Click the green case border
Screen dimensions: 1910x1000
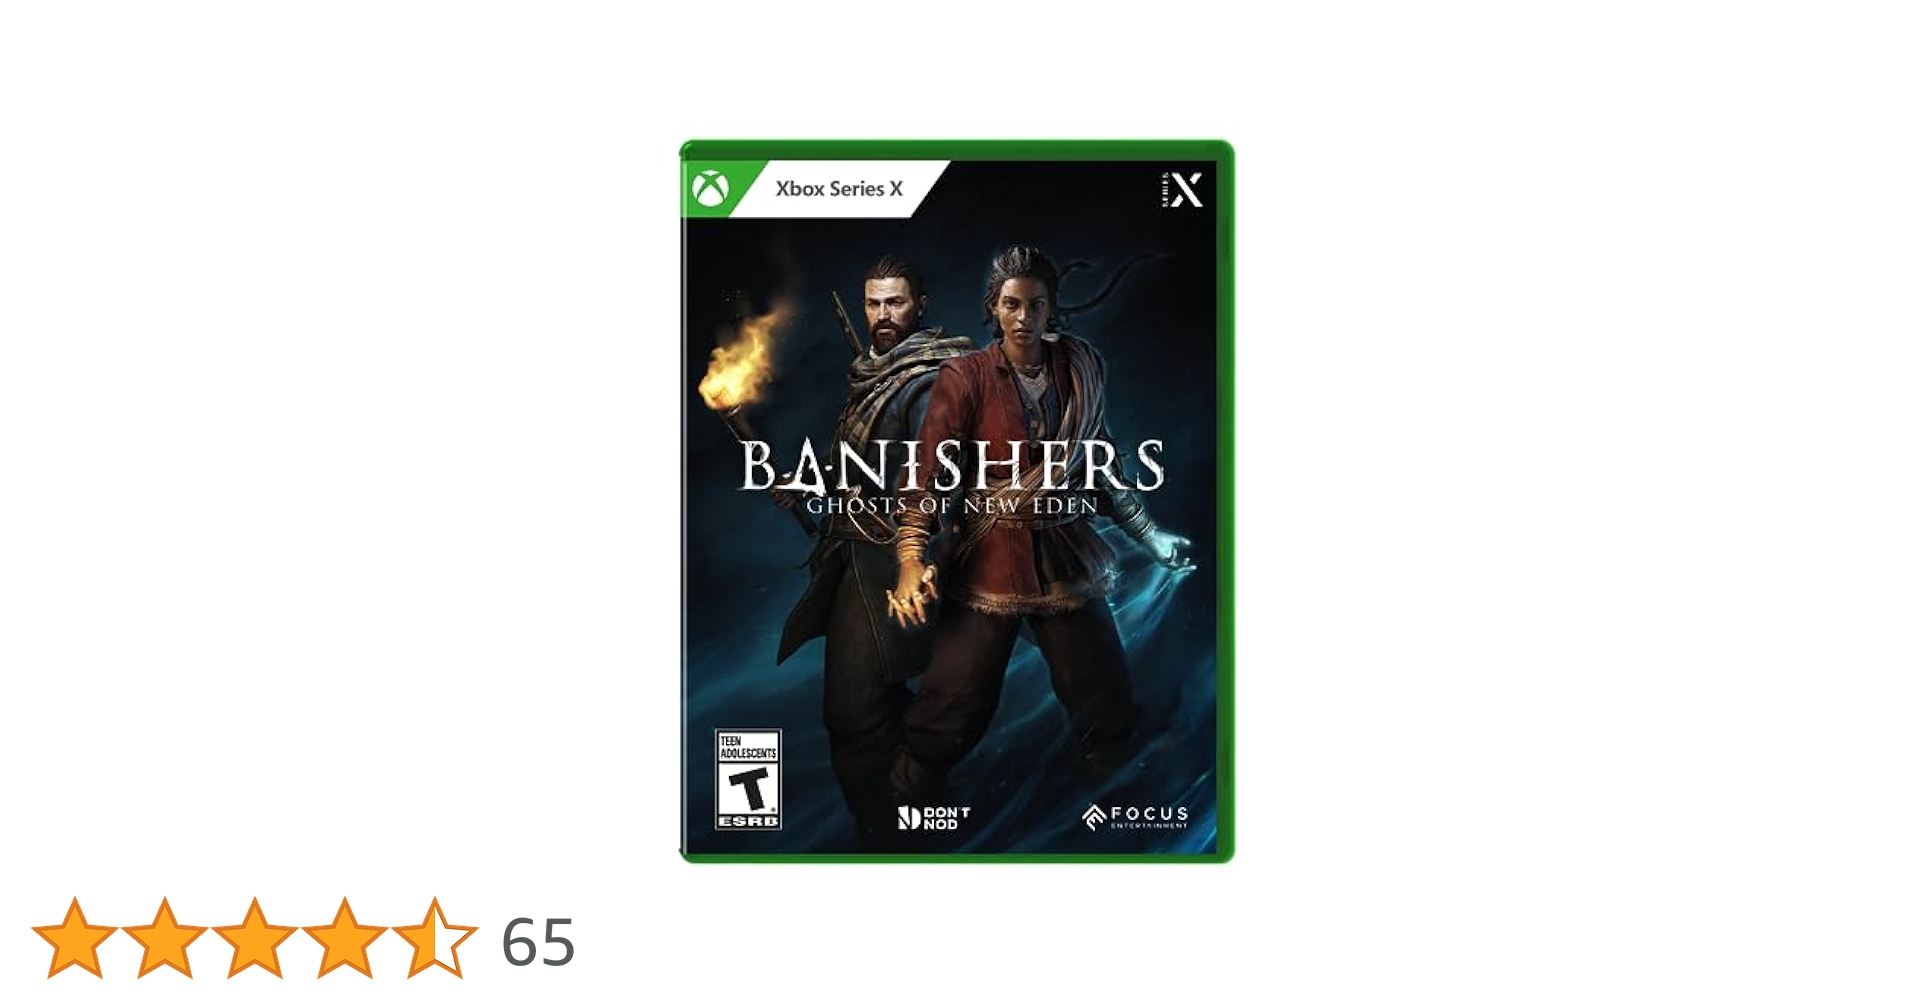click(x=1226, y=500)
